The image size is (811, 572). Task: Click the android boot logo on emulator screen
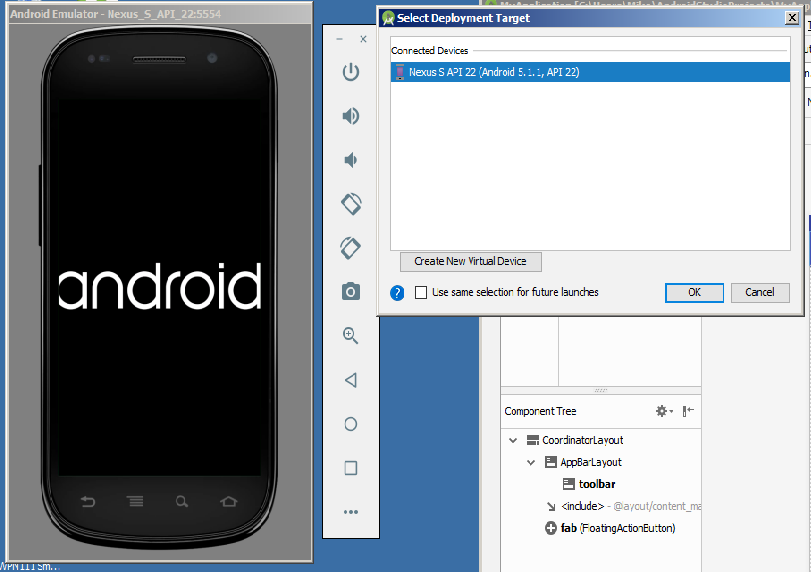click(160, 287)
